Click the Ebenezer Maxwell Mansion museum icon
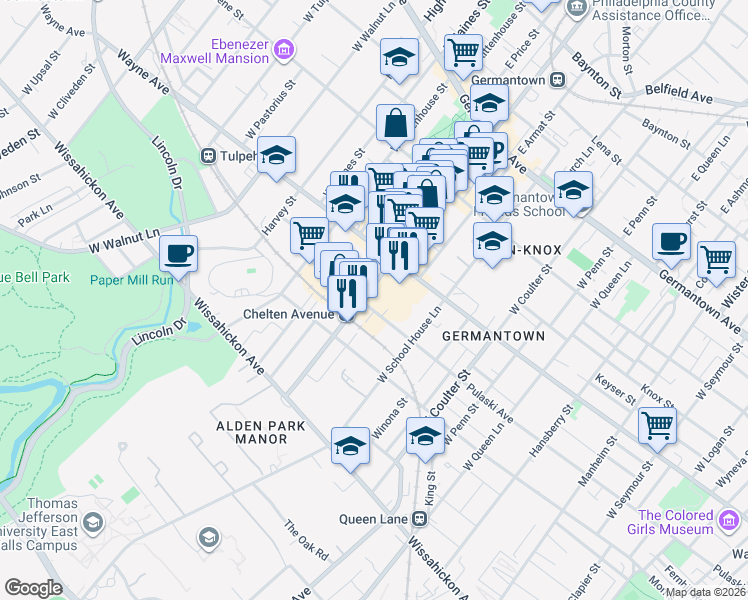This screenshot has height=600, width=748. 285,49
